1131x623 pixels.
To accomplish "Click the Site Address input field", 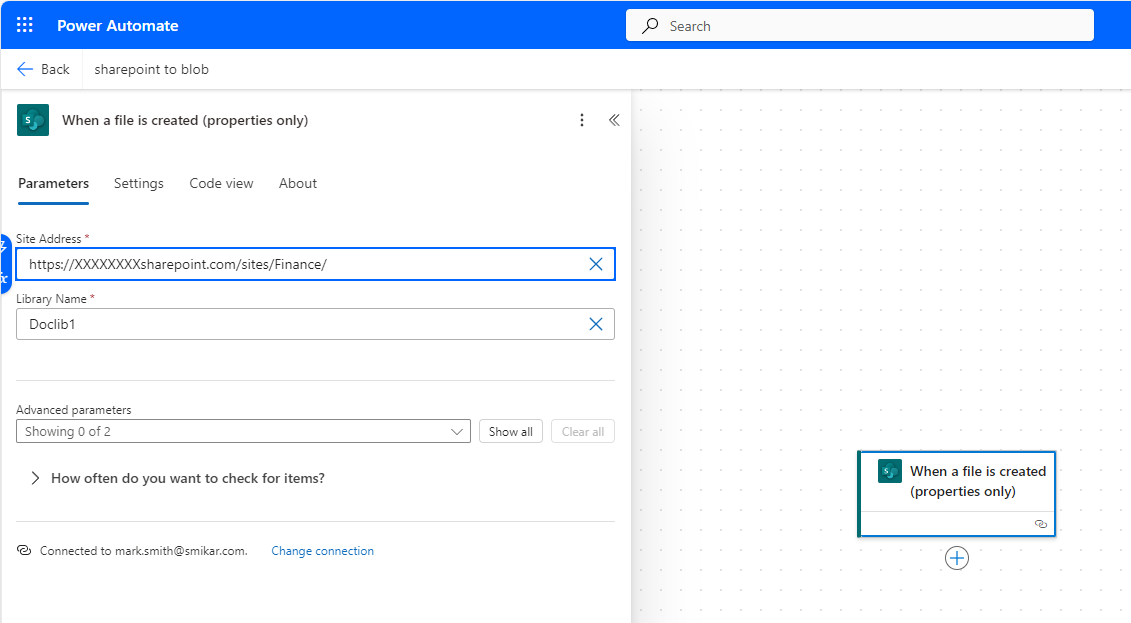I will coord(315,264).
